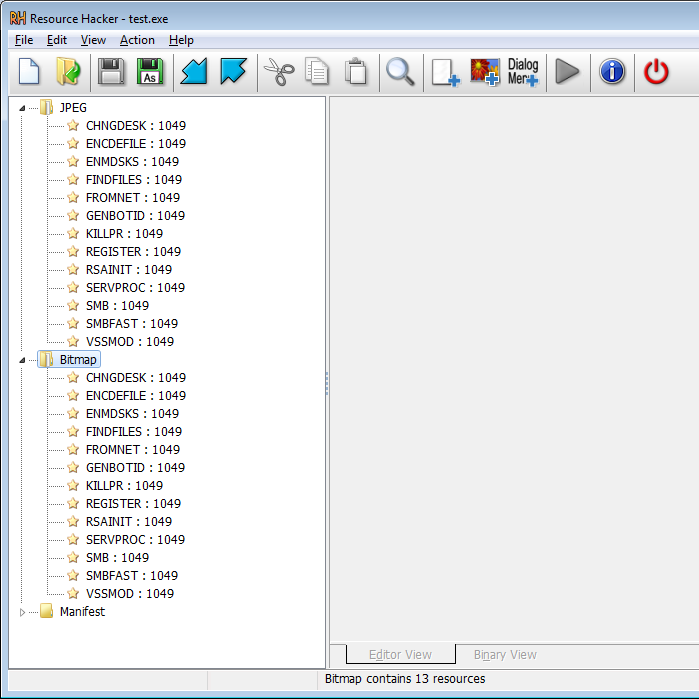The height and width of the screenshot is (699, 699).
Task: Collapse the JPEG folder tree node
Action: click(23, 108)
